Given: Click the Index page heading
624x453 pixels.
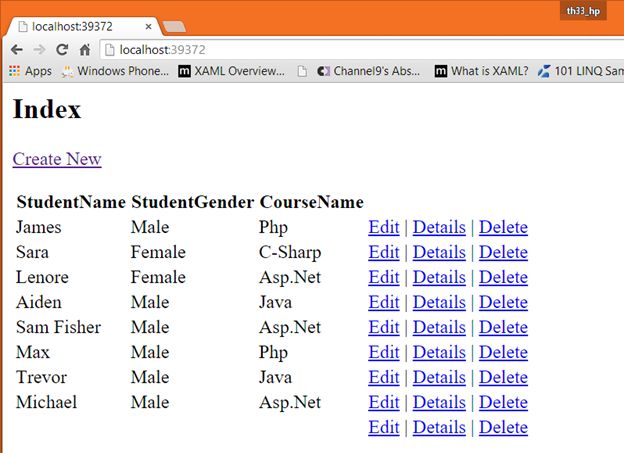Looking at the screenshot, I should (x=47, y=109).
